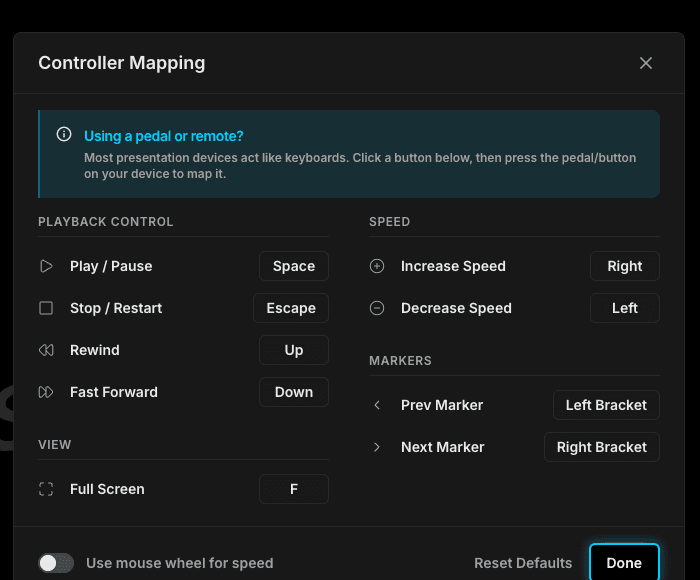Remap the Down key for Fast Forward
The width and height of the screenshot is (700, 580).
[x=294, y=392]
